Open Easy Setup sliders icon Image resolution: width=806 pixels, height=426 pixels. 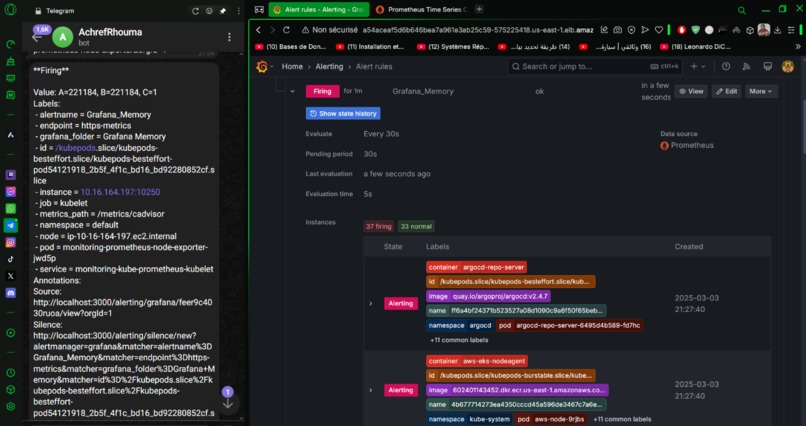(x=792, y=30)
